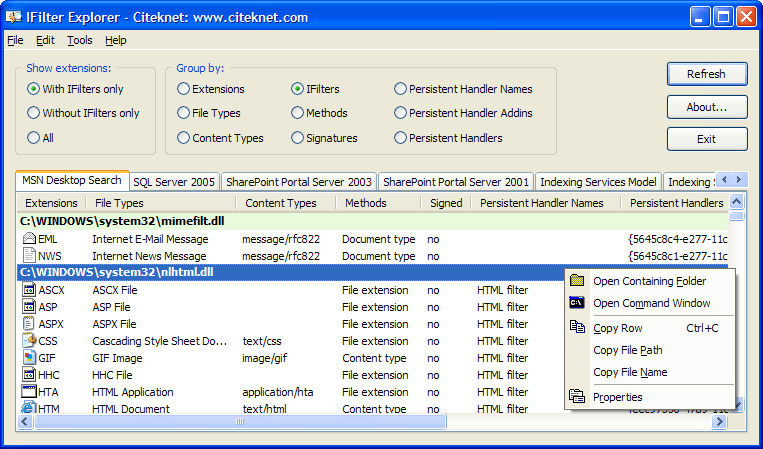Click the GIF image icon
This screenshot has height=449, width=763.
[x=29, y=358]
